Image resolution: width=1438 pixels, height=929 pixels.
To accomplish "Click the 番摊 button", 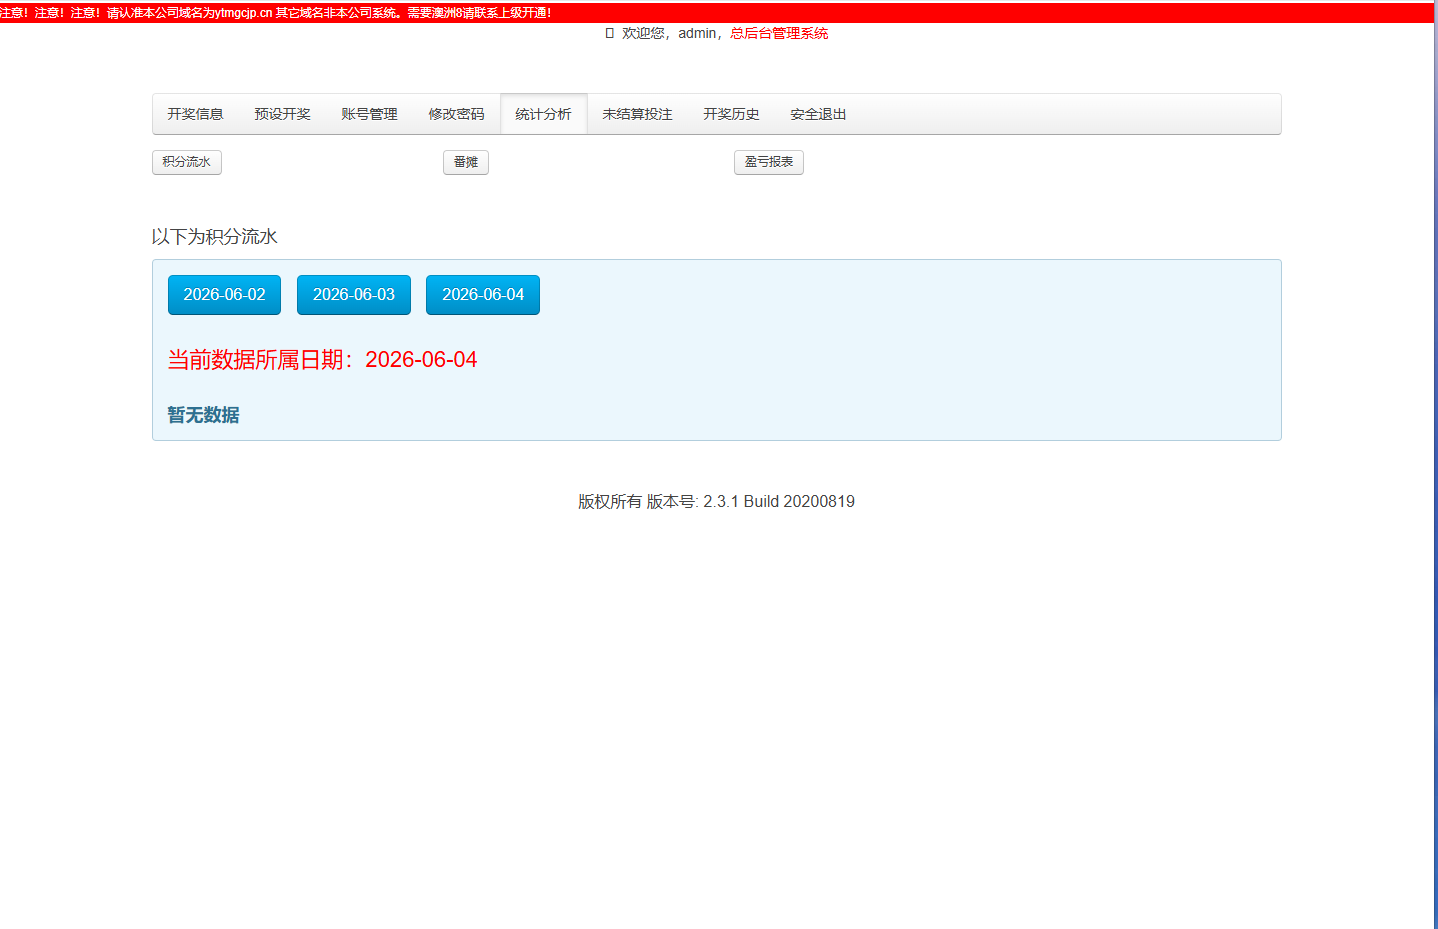I will coord(466,162).
